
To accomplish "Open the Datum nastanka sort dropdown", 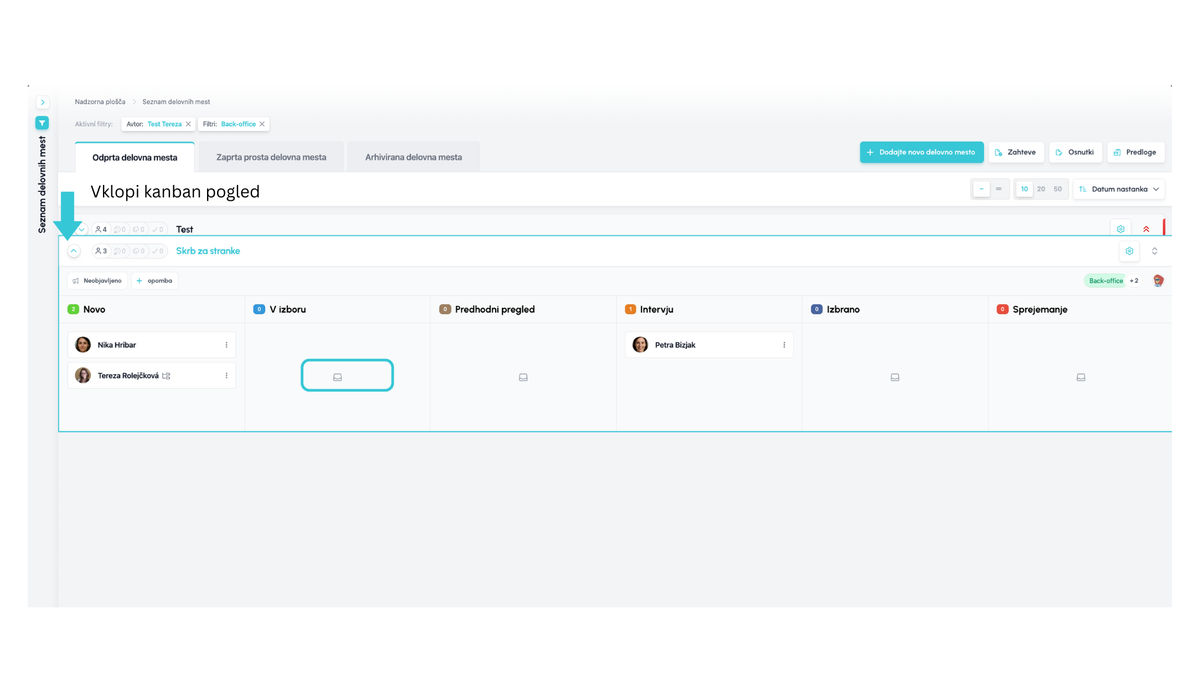I will click(x=1119, y=189).
